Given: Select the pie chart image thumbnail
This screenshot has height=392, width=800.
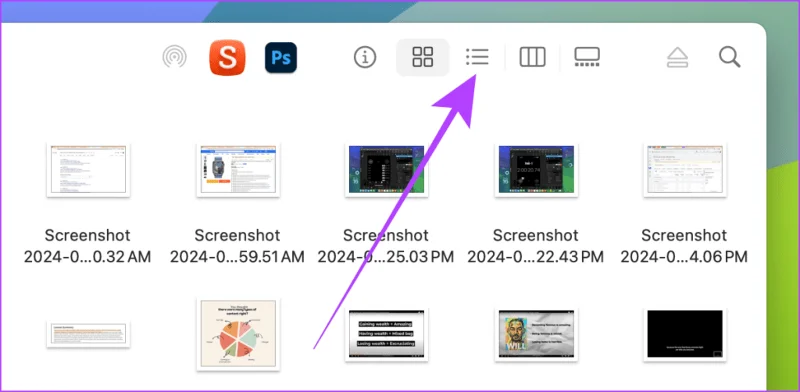Looking at the screenshot, I should (238, 334).
